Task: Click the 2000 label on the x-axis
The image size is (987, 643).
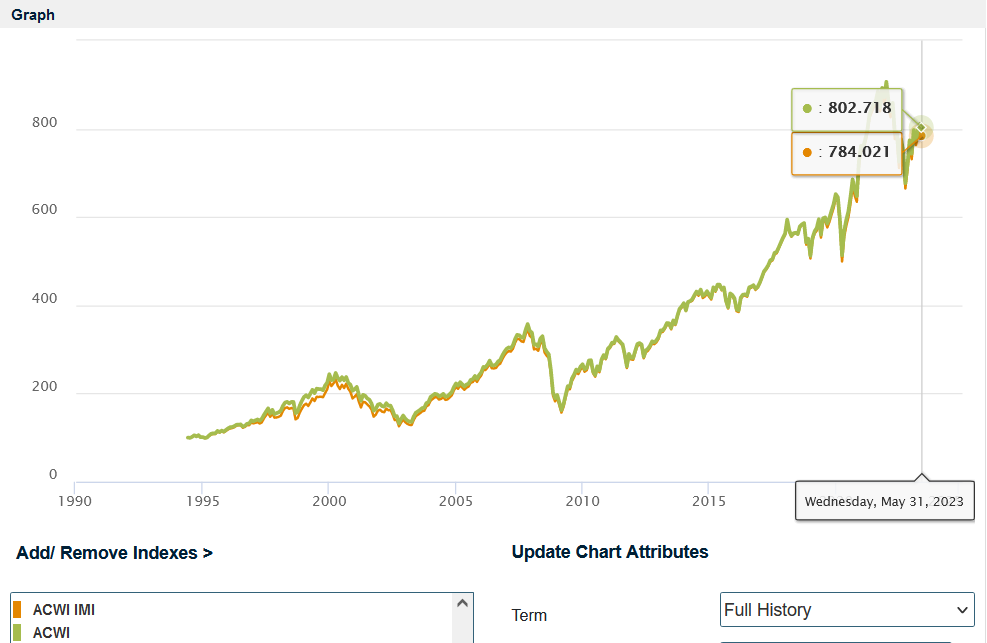Action: point(329,501)
